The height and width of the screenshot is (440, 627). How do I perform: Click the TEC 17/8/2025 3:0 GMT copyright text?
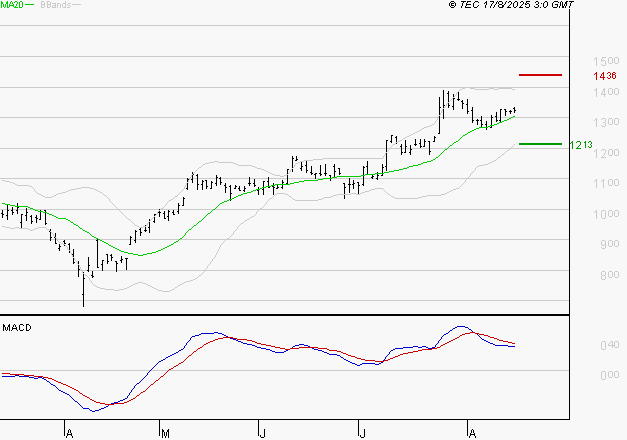point(511,4)
